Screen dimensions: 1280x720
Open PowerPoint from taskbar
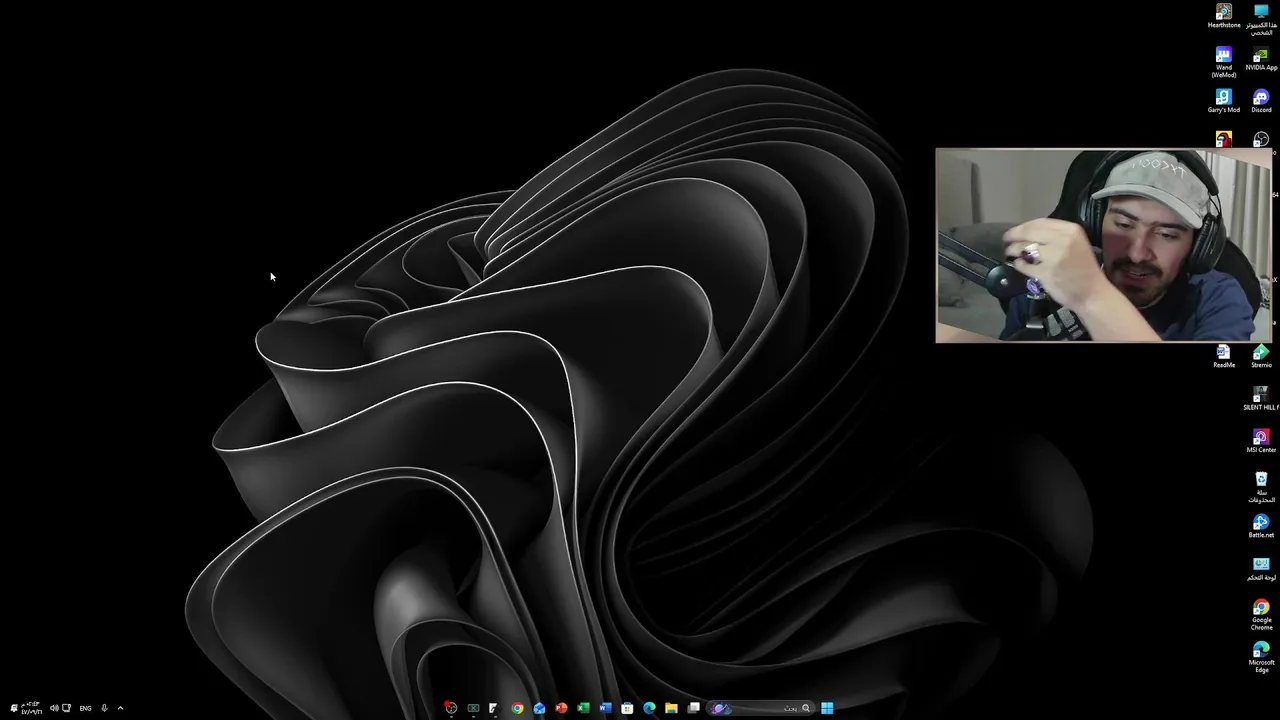(561, 708)
